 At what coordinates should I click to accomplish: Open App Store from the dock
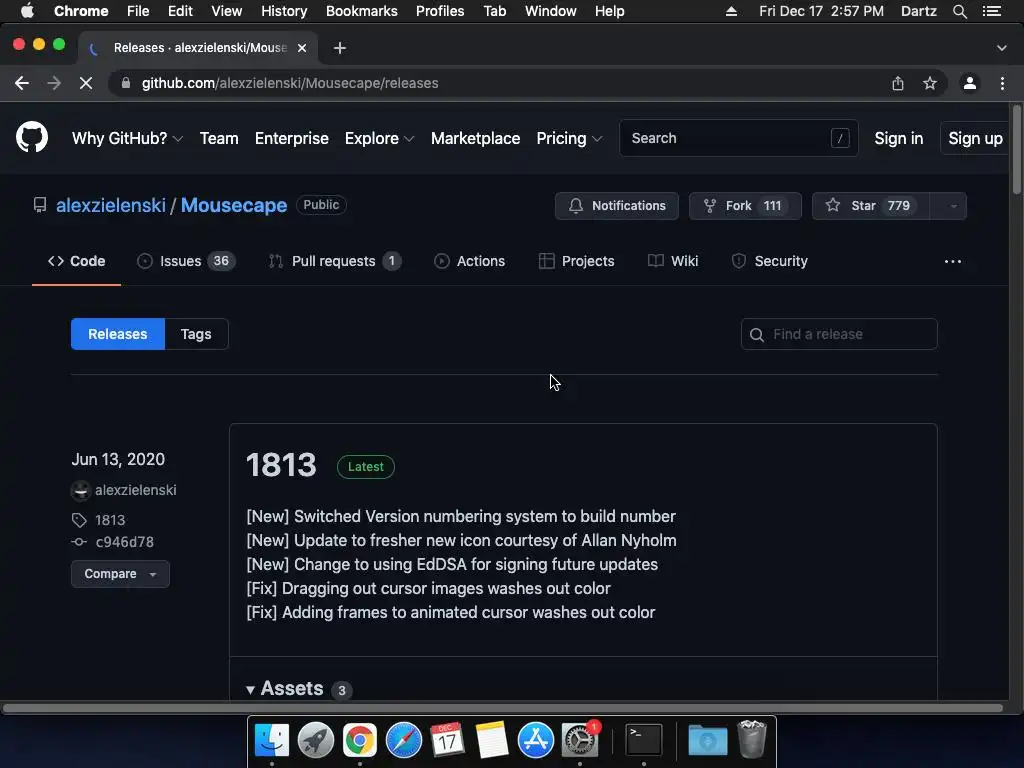[536, 740]
